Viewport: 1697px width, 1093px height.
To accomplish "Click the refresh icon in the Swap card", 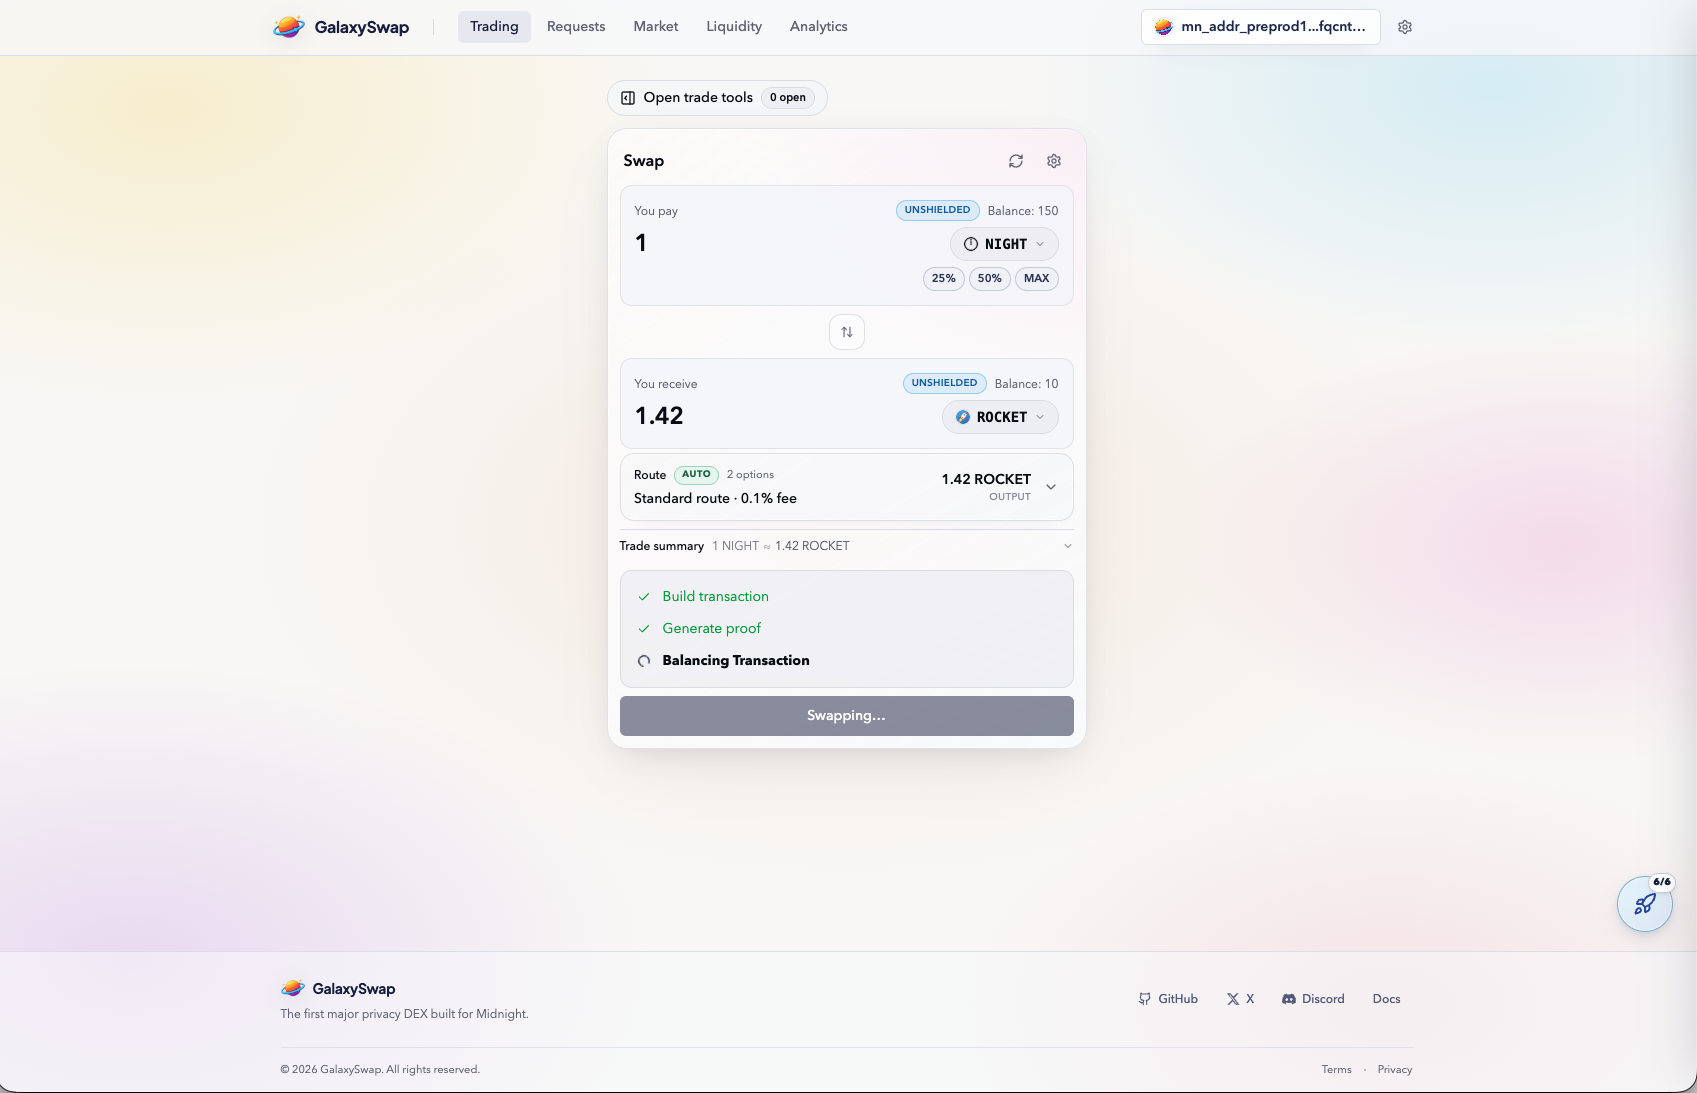I will tap(1016, 160).
